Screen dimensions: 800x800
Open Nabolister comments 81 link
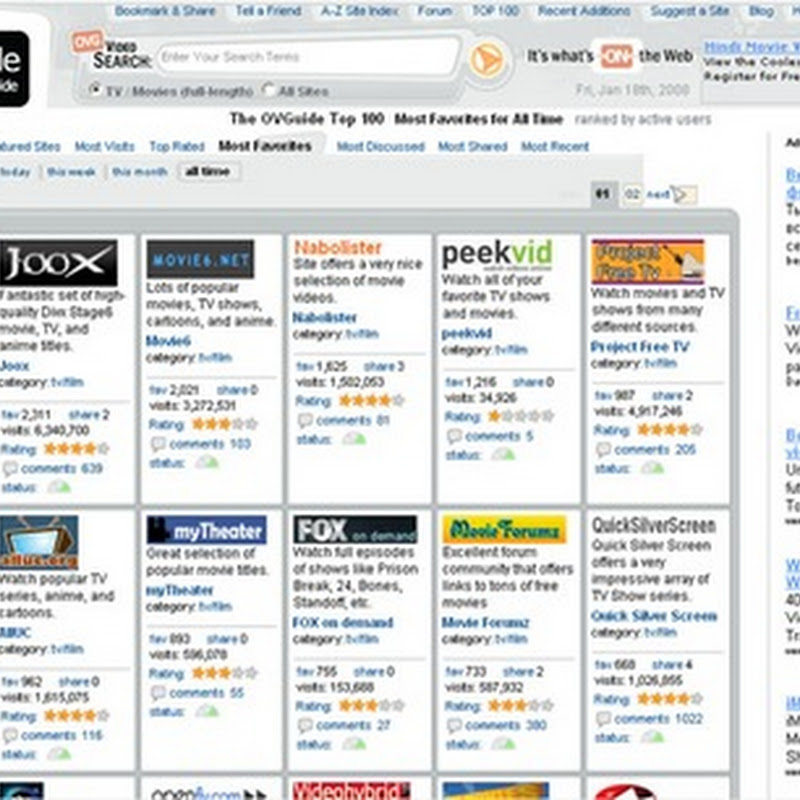(353, 420)
